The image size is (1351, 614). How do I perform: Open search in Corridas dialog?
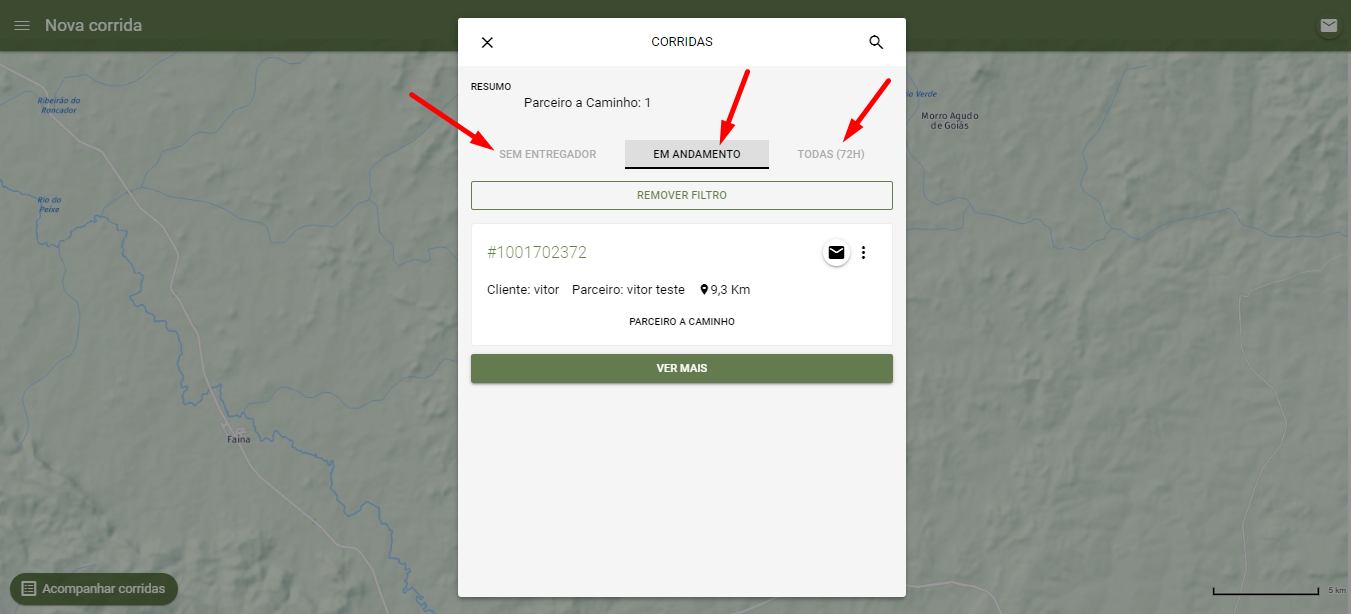[x=876, y=42]
